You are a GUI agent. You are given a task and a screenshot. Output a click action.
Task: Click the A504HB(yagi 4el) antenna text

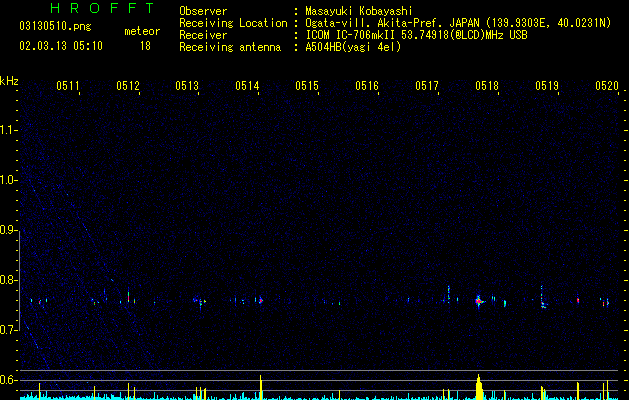click(x=353, y=47)
